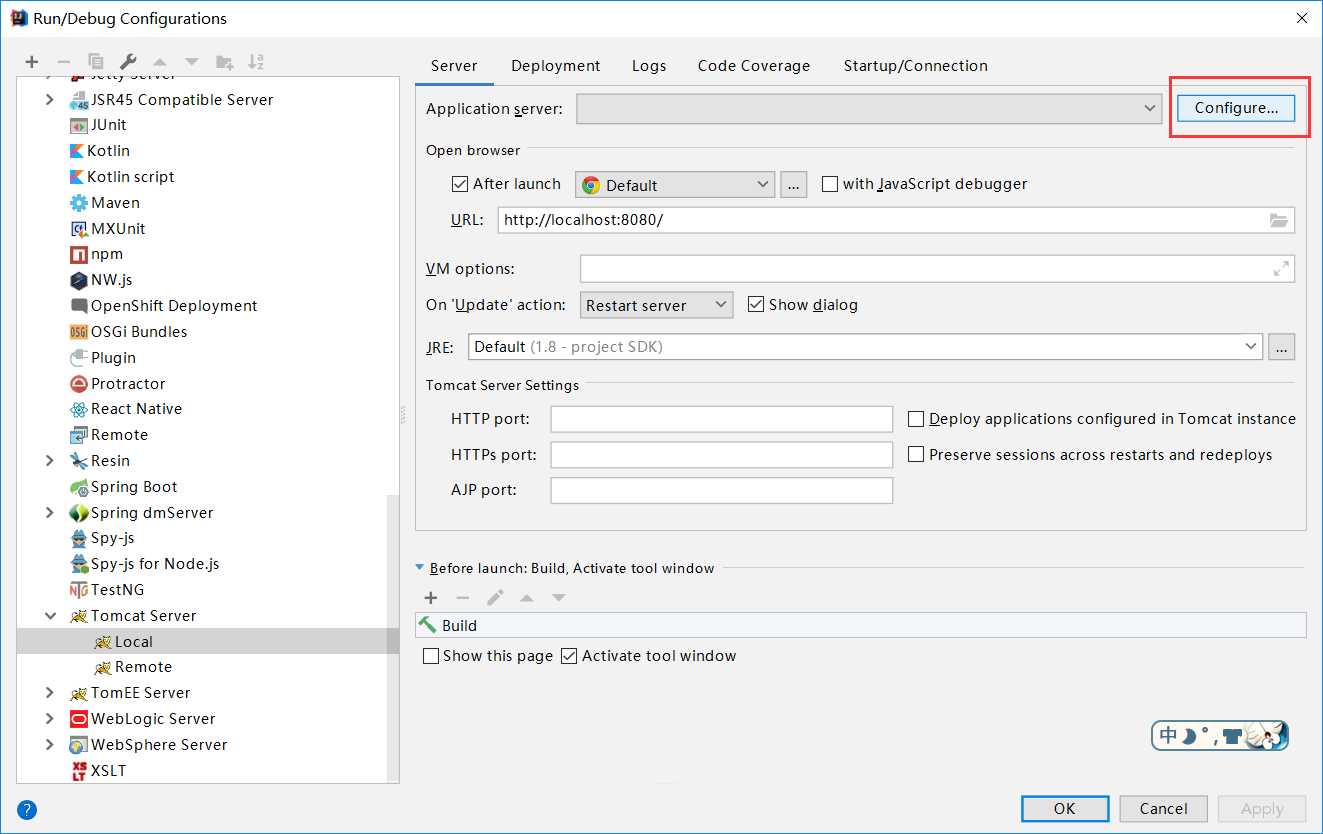Click the configuration list vertical scrollbar

click(x=392, y=640)
